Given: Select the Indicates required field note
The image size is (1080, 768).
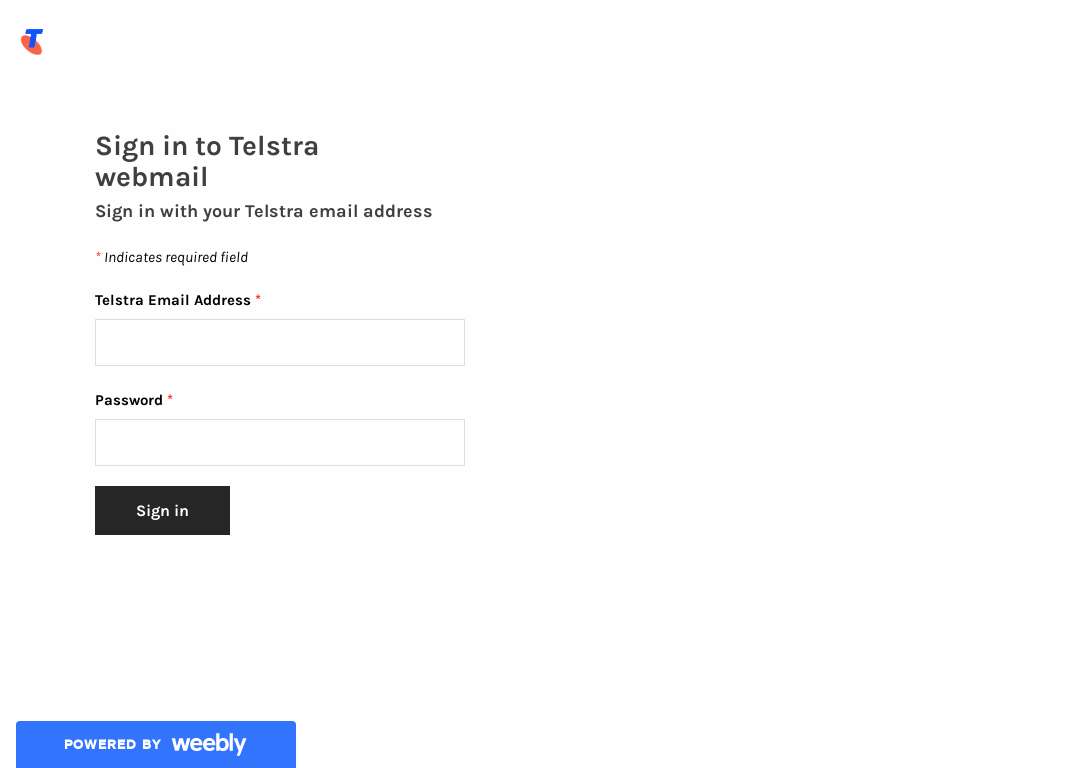Looking at the screenshot, I should point(172,258).
